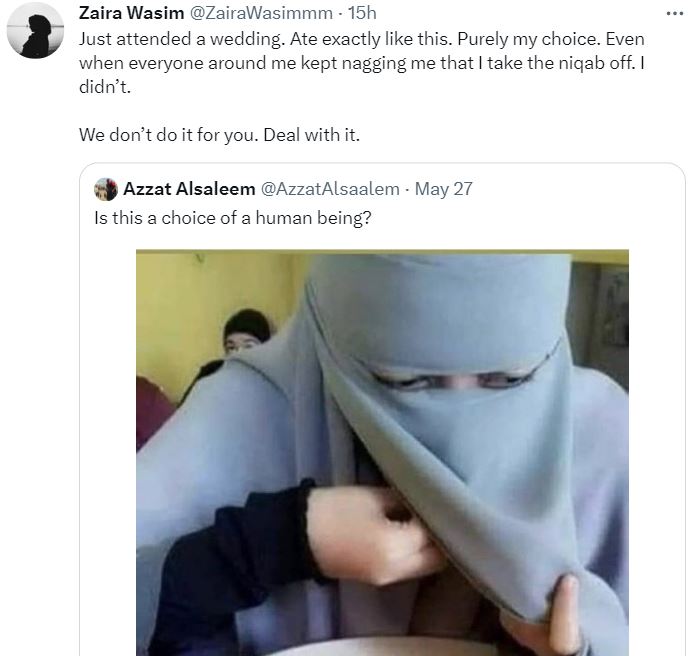Open Azzat Alsaleem's small avatar
The image size is (700, 656).
tap(106, 189)
